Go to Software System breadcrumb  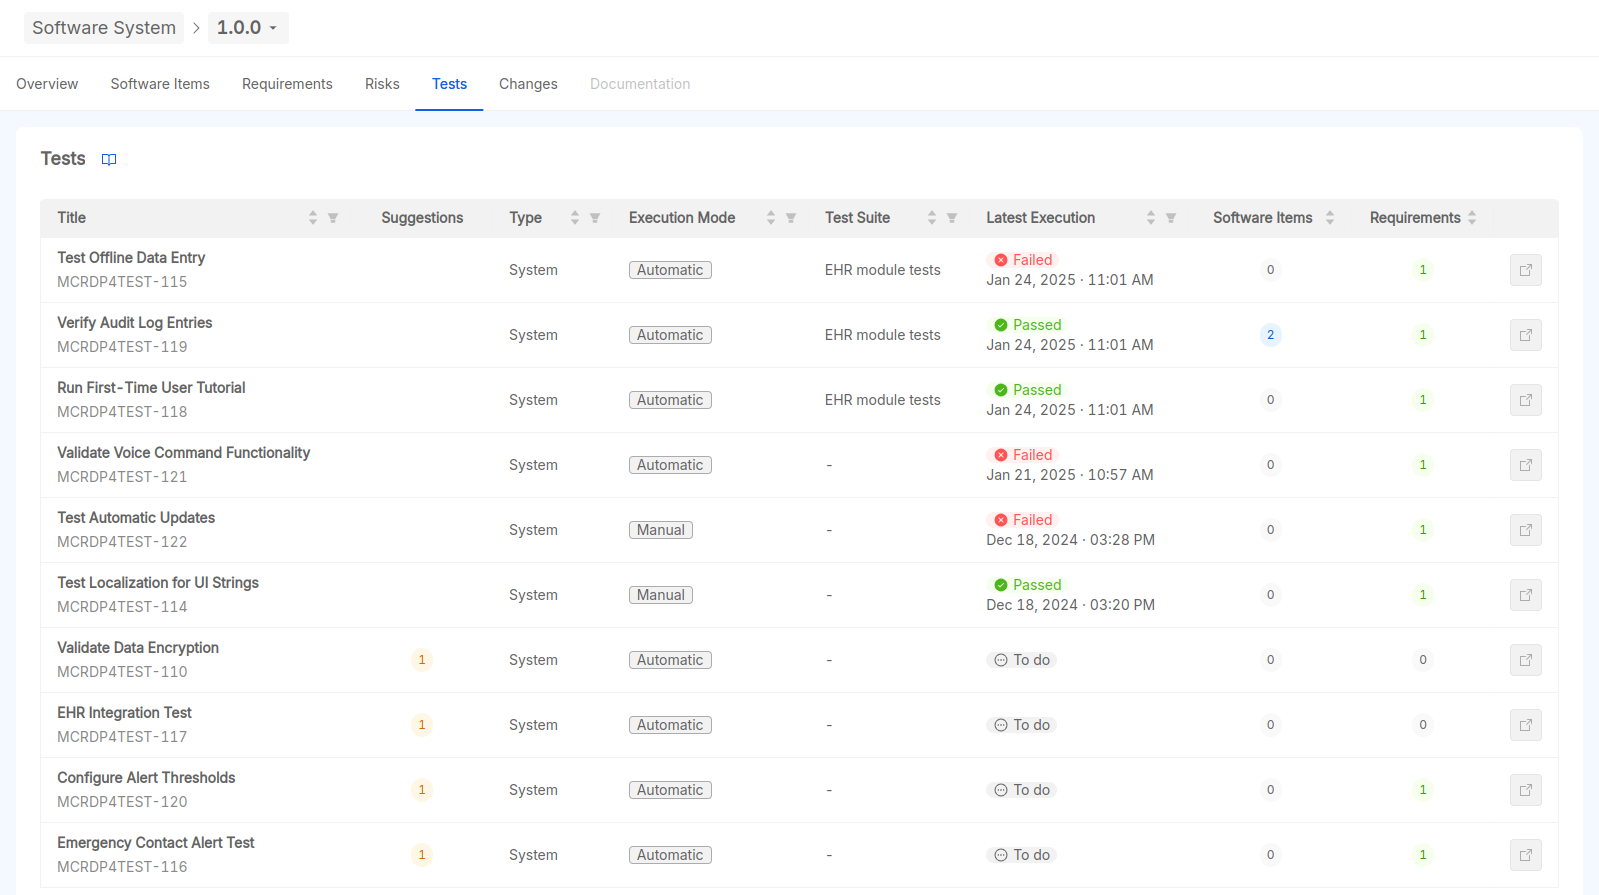pyautogui.click(x=104, y=28)
